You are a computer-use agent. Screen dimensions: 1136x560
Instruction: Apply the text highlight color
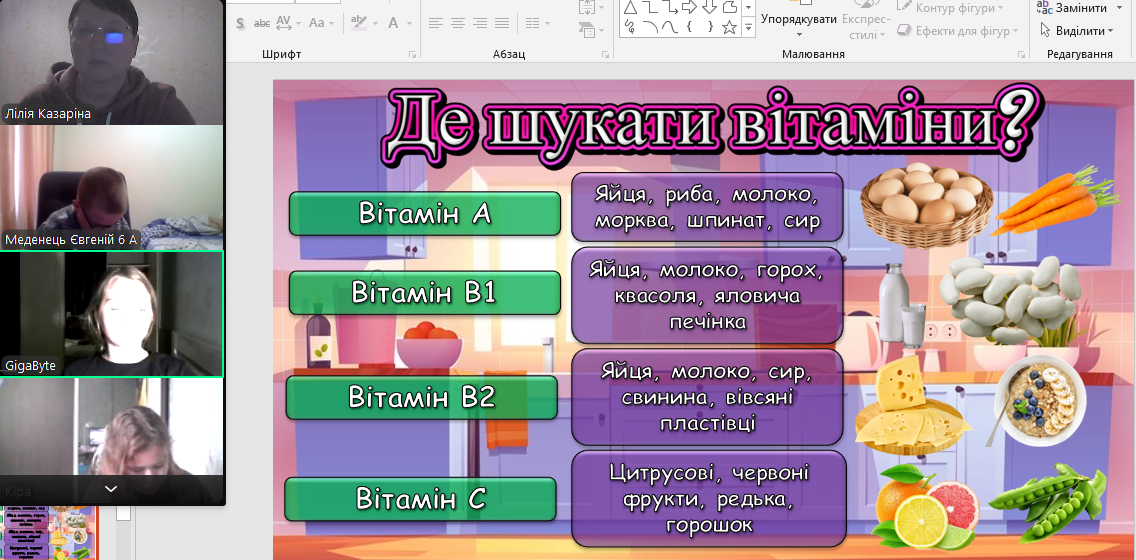[x=358, y=23]
